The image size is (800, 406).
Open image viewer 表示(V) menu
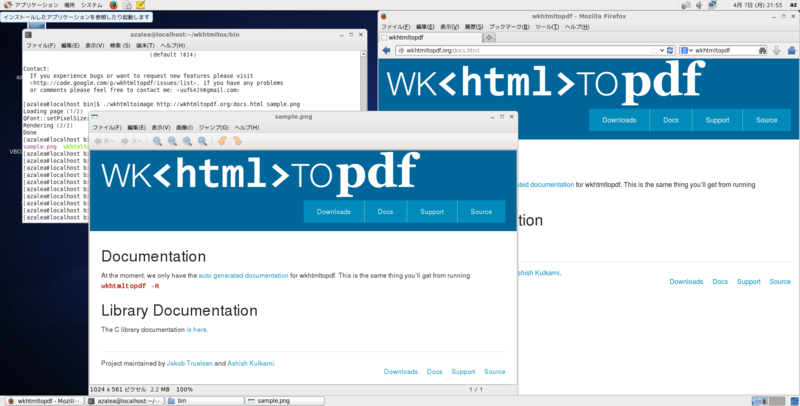[x=161, y=128]
